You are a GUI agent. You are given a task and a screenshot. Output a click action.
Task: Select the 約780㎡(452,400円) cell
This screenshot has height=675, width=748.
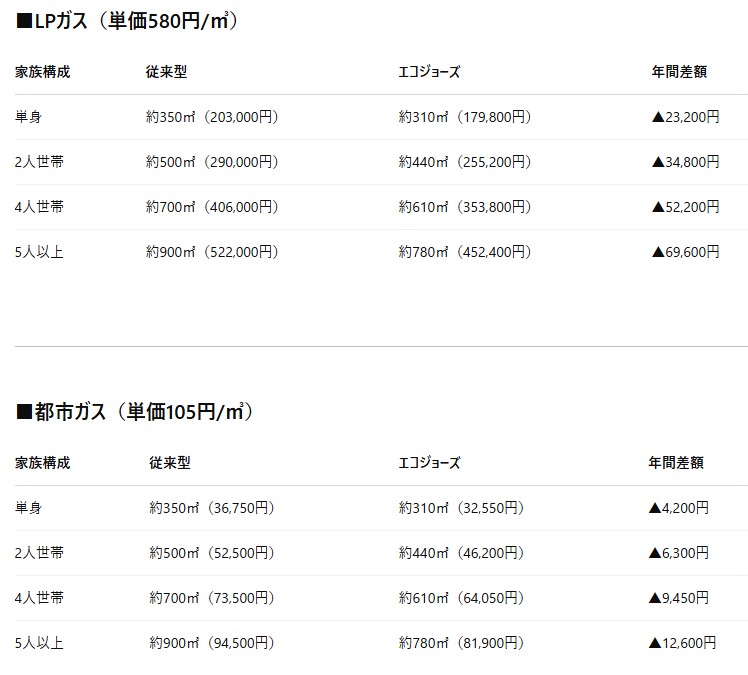pyautogui.click(x=465, y=252)
